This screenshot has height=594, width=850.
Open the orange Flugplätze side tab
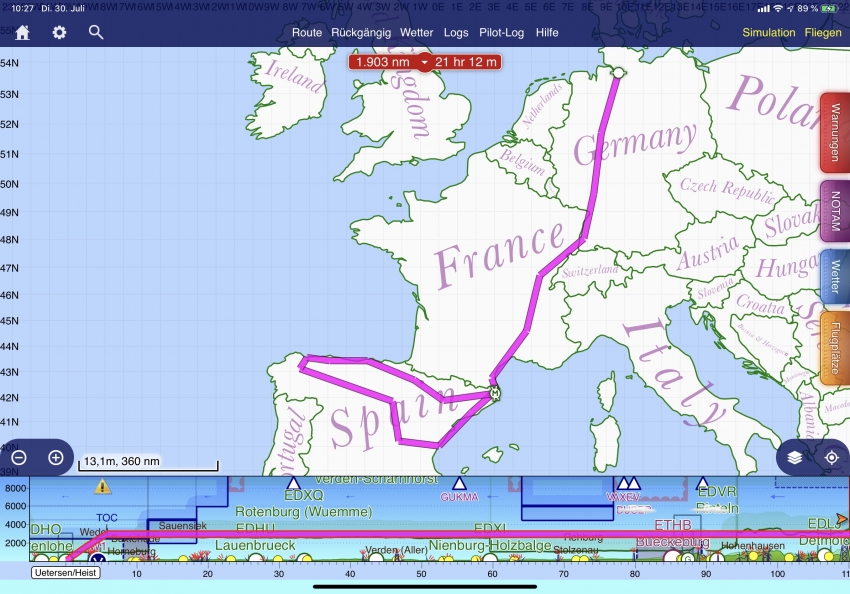coord(835,348)
